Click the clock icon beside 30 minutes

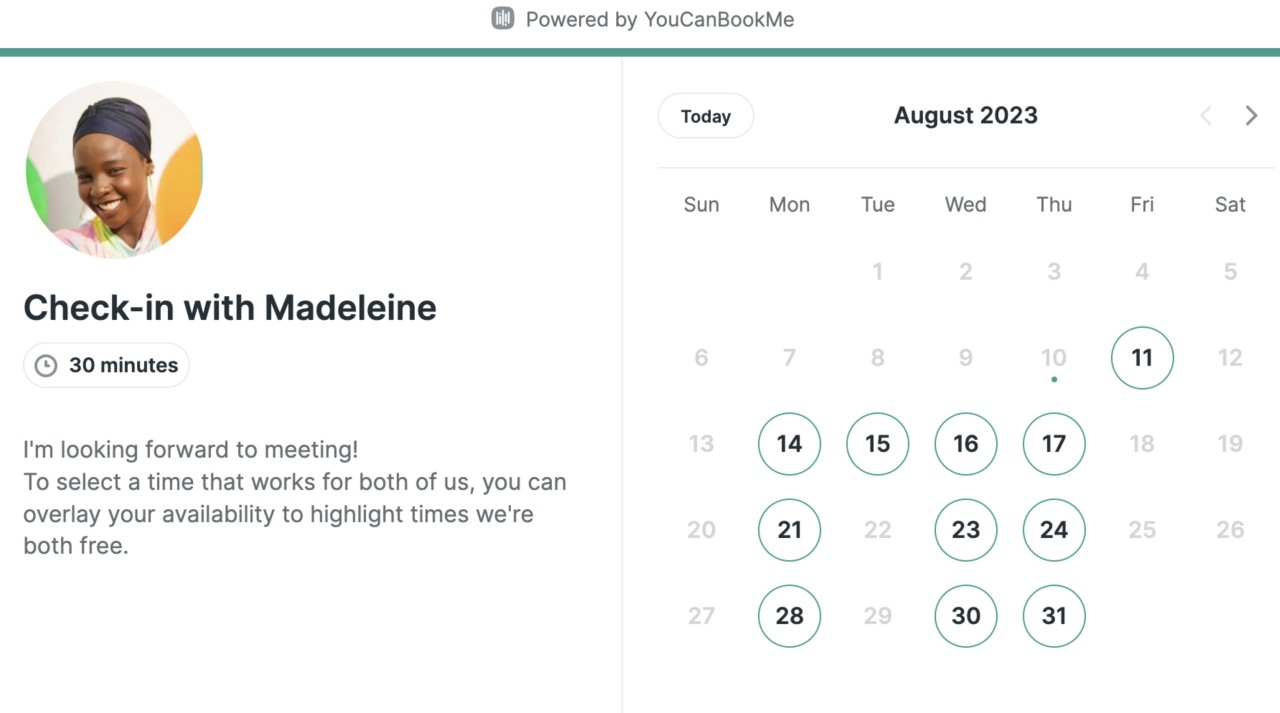(45, 365)
